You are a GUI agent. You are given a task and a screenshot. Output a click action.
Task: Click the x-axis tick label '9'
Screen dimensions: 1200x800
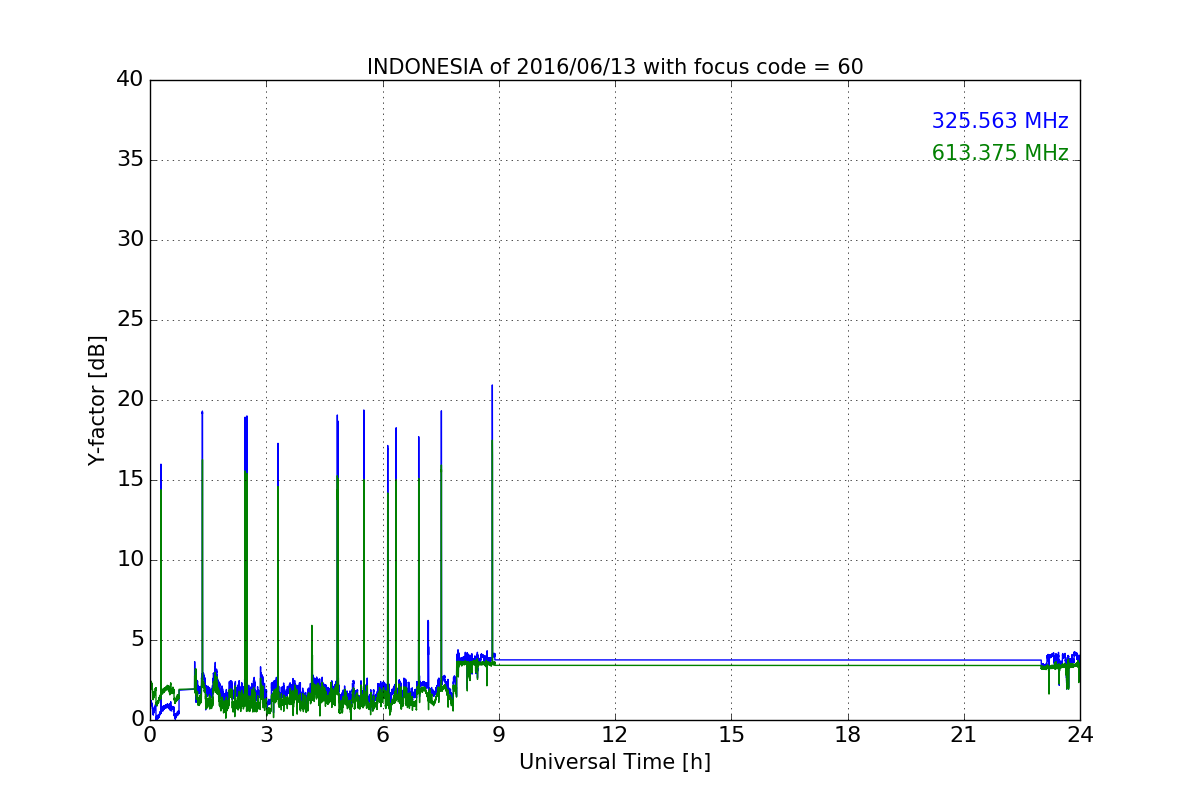[499, 735]
